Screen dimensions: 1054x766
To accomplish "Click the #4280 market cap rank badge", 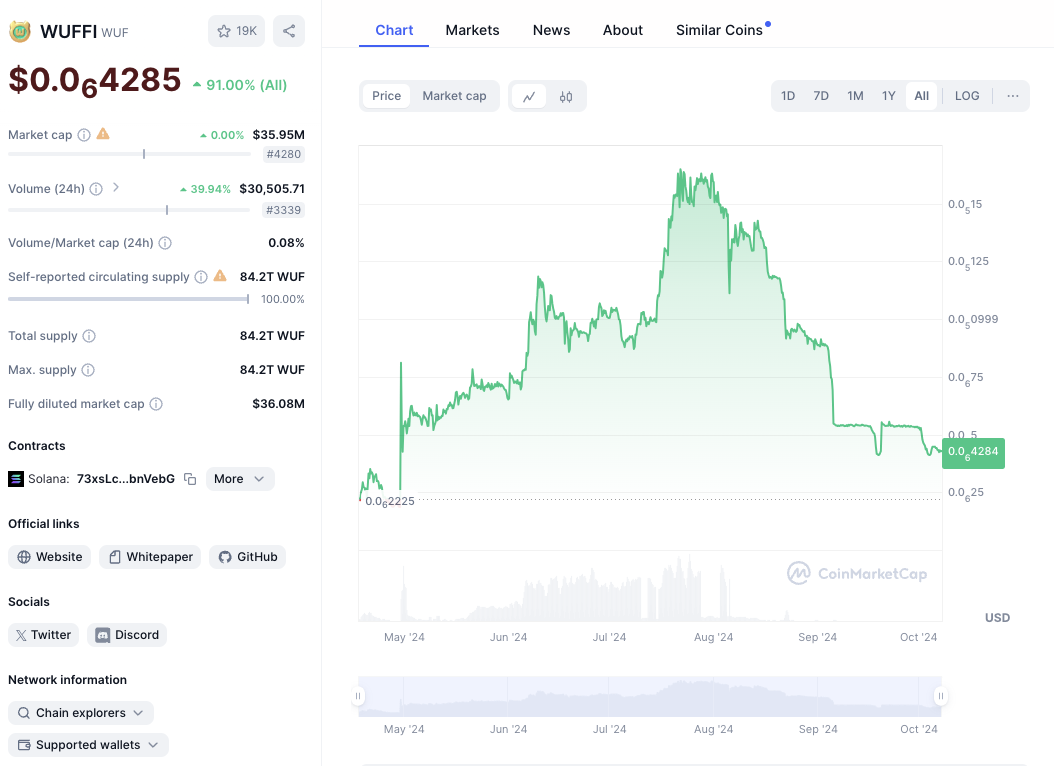I will [284, 155].
